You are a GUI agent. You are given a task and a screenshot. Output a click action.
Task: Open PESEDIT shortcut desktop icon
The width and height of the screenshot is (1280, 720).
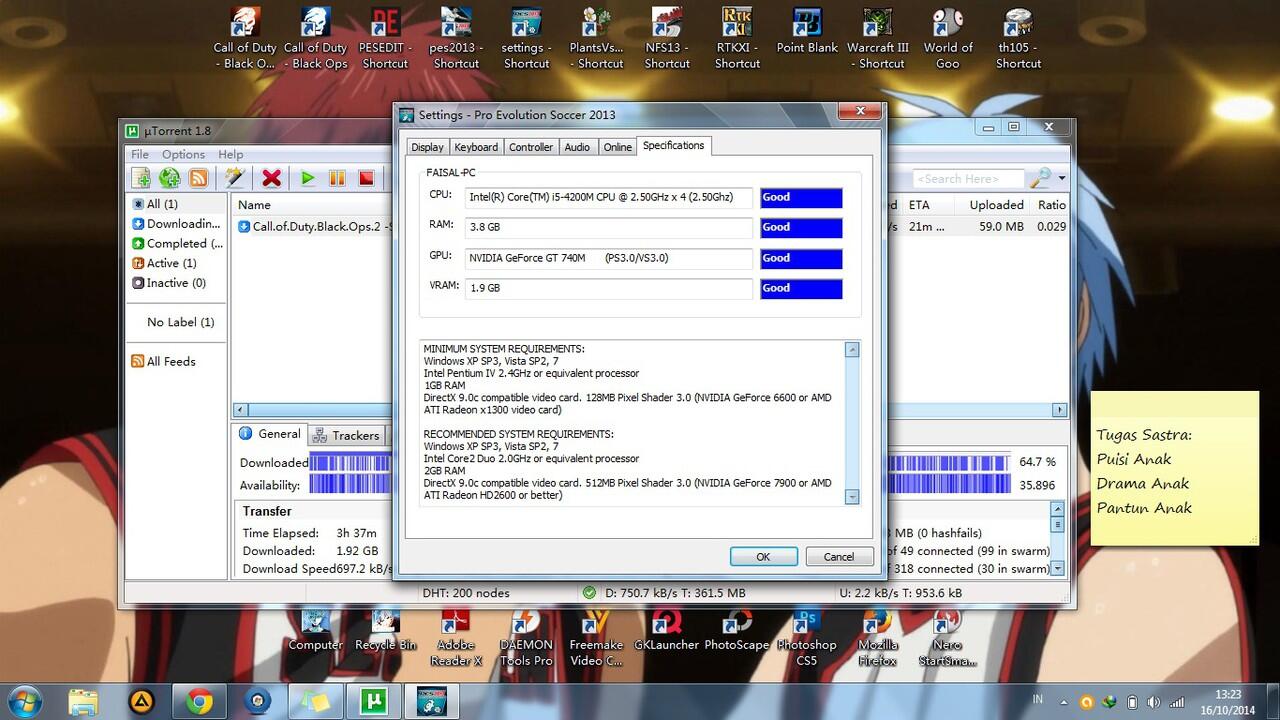coord(385,39)
